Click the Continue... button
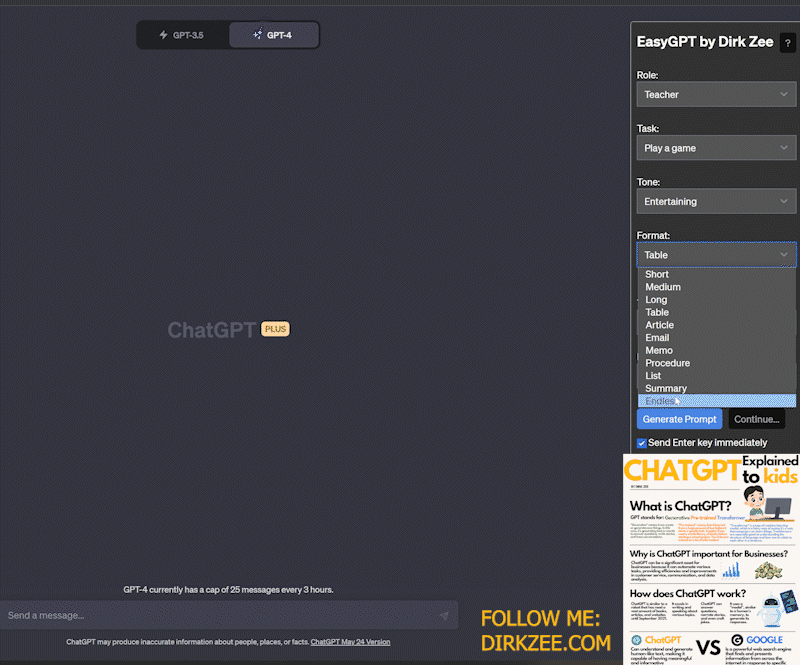This screenshot has height=665, width=800. pyautogui.click(x=757, y=419)
